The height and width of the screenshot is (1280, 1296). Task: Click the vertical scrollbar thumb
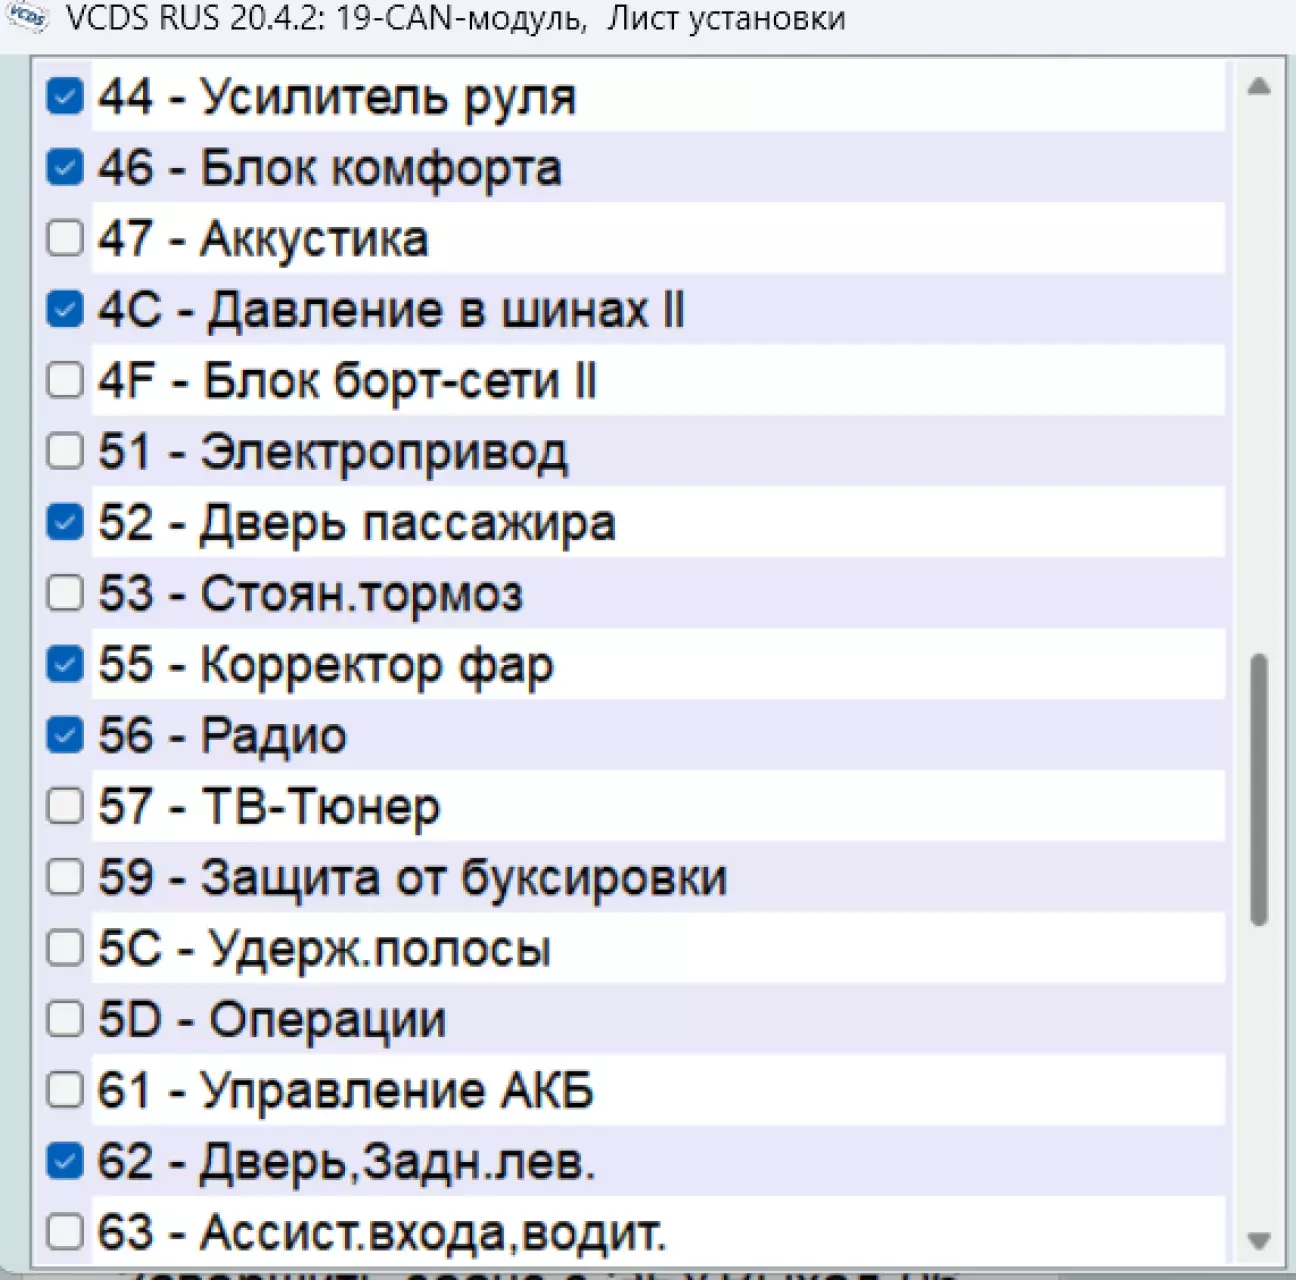point(1259,790)
